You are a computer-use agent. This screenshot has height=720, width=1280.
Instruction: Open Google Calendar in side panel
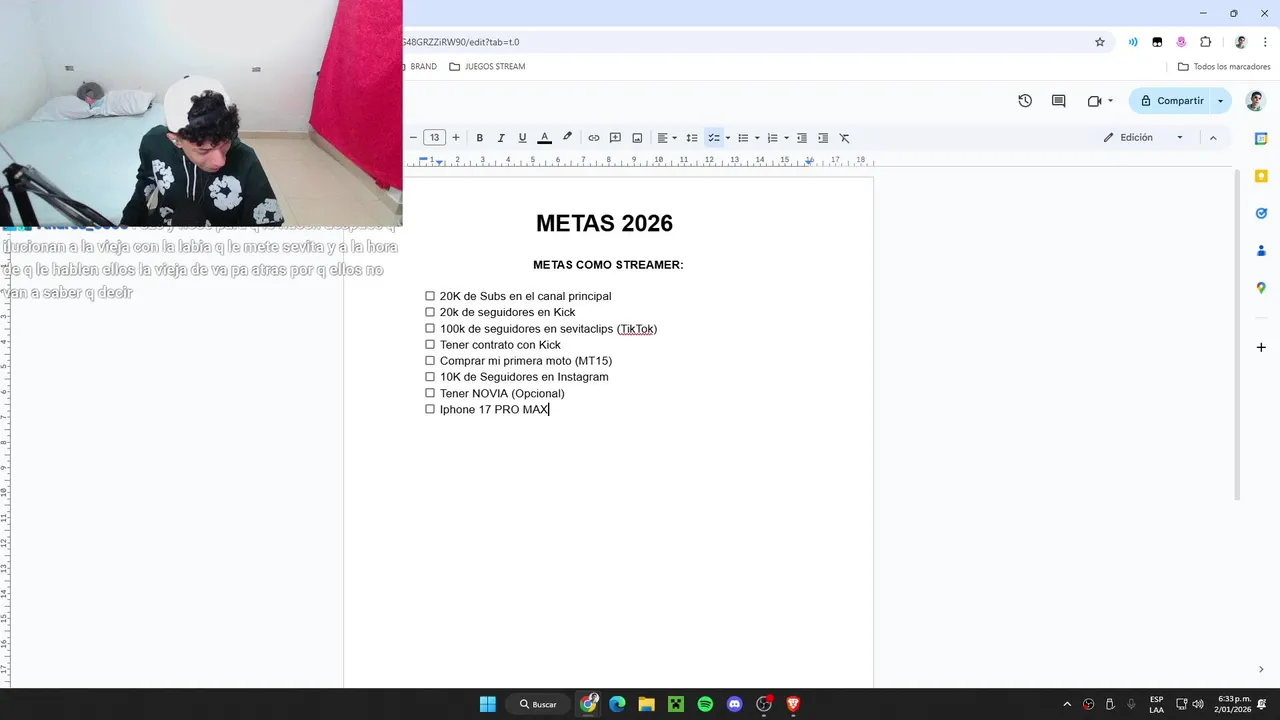1261,138
